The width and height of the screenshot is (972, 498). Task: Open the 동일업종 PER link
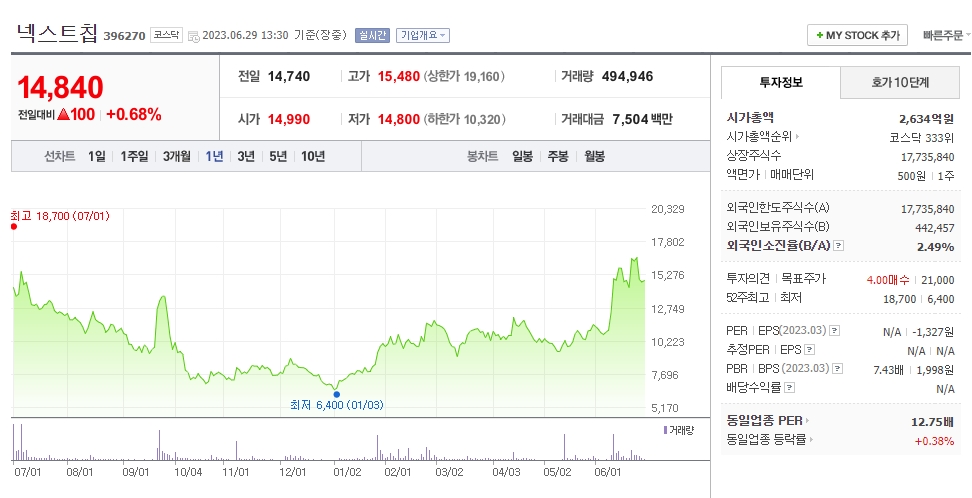(767, 420)
